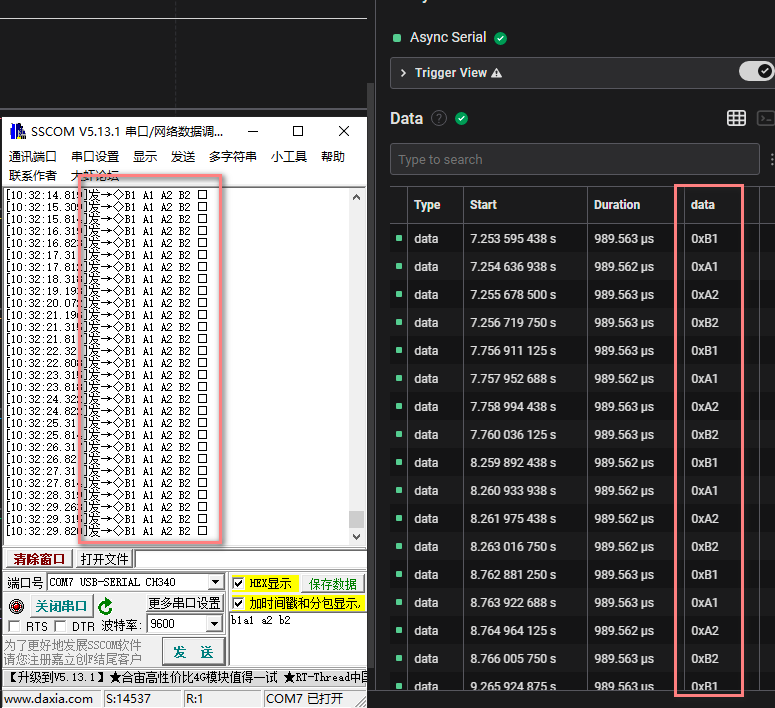Click the green marker of row 8.762 881 250 s
The height and width of the screenshot is (708, 775).
pyautogui.click(x=399, y=574)
